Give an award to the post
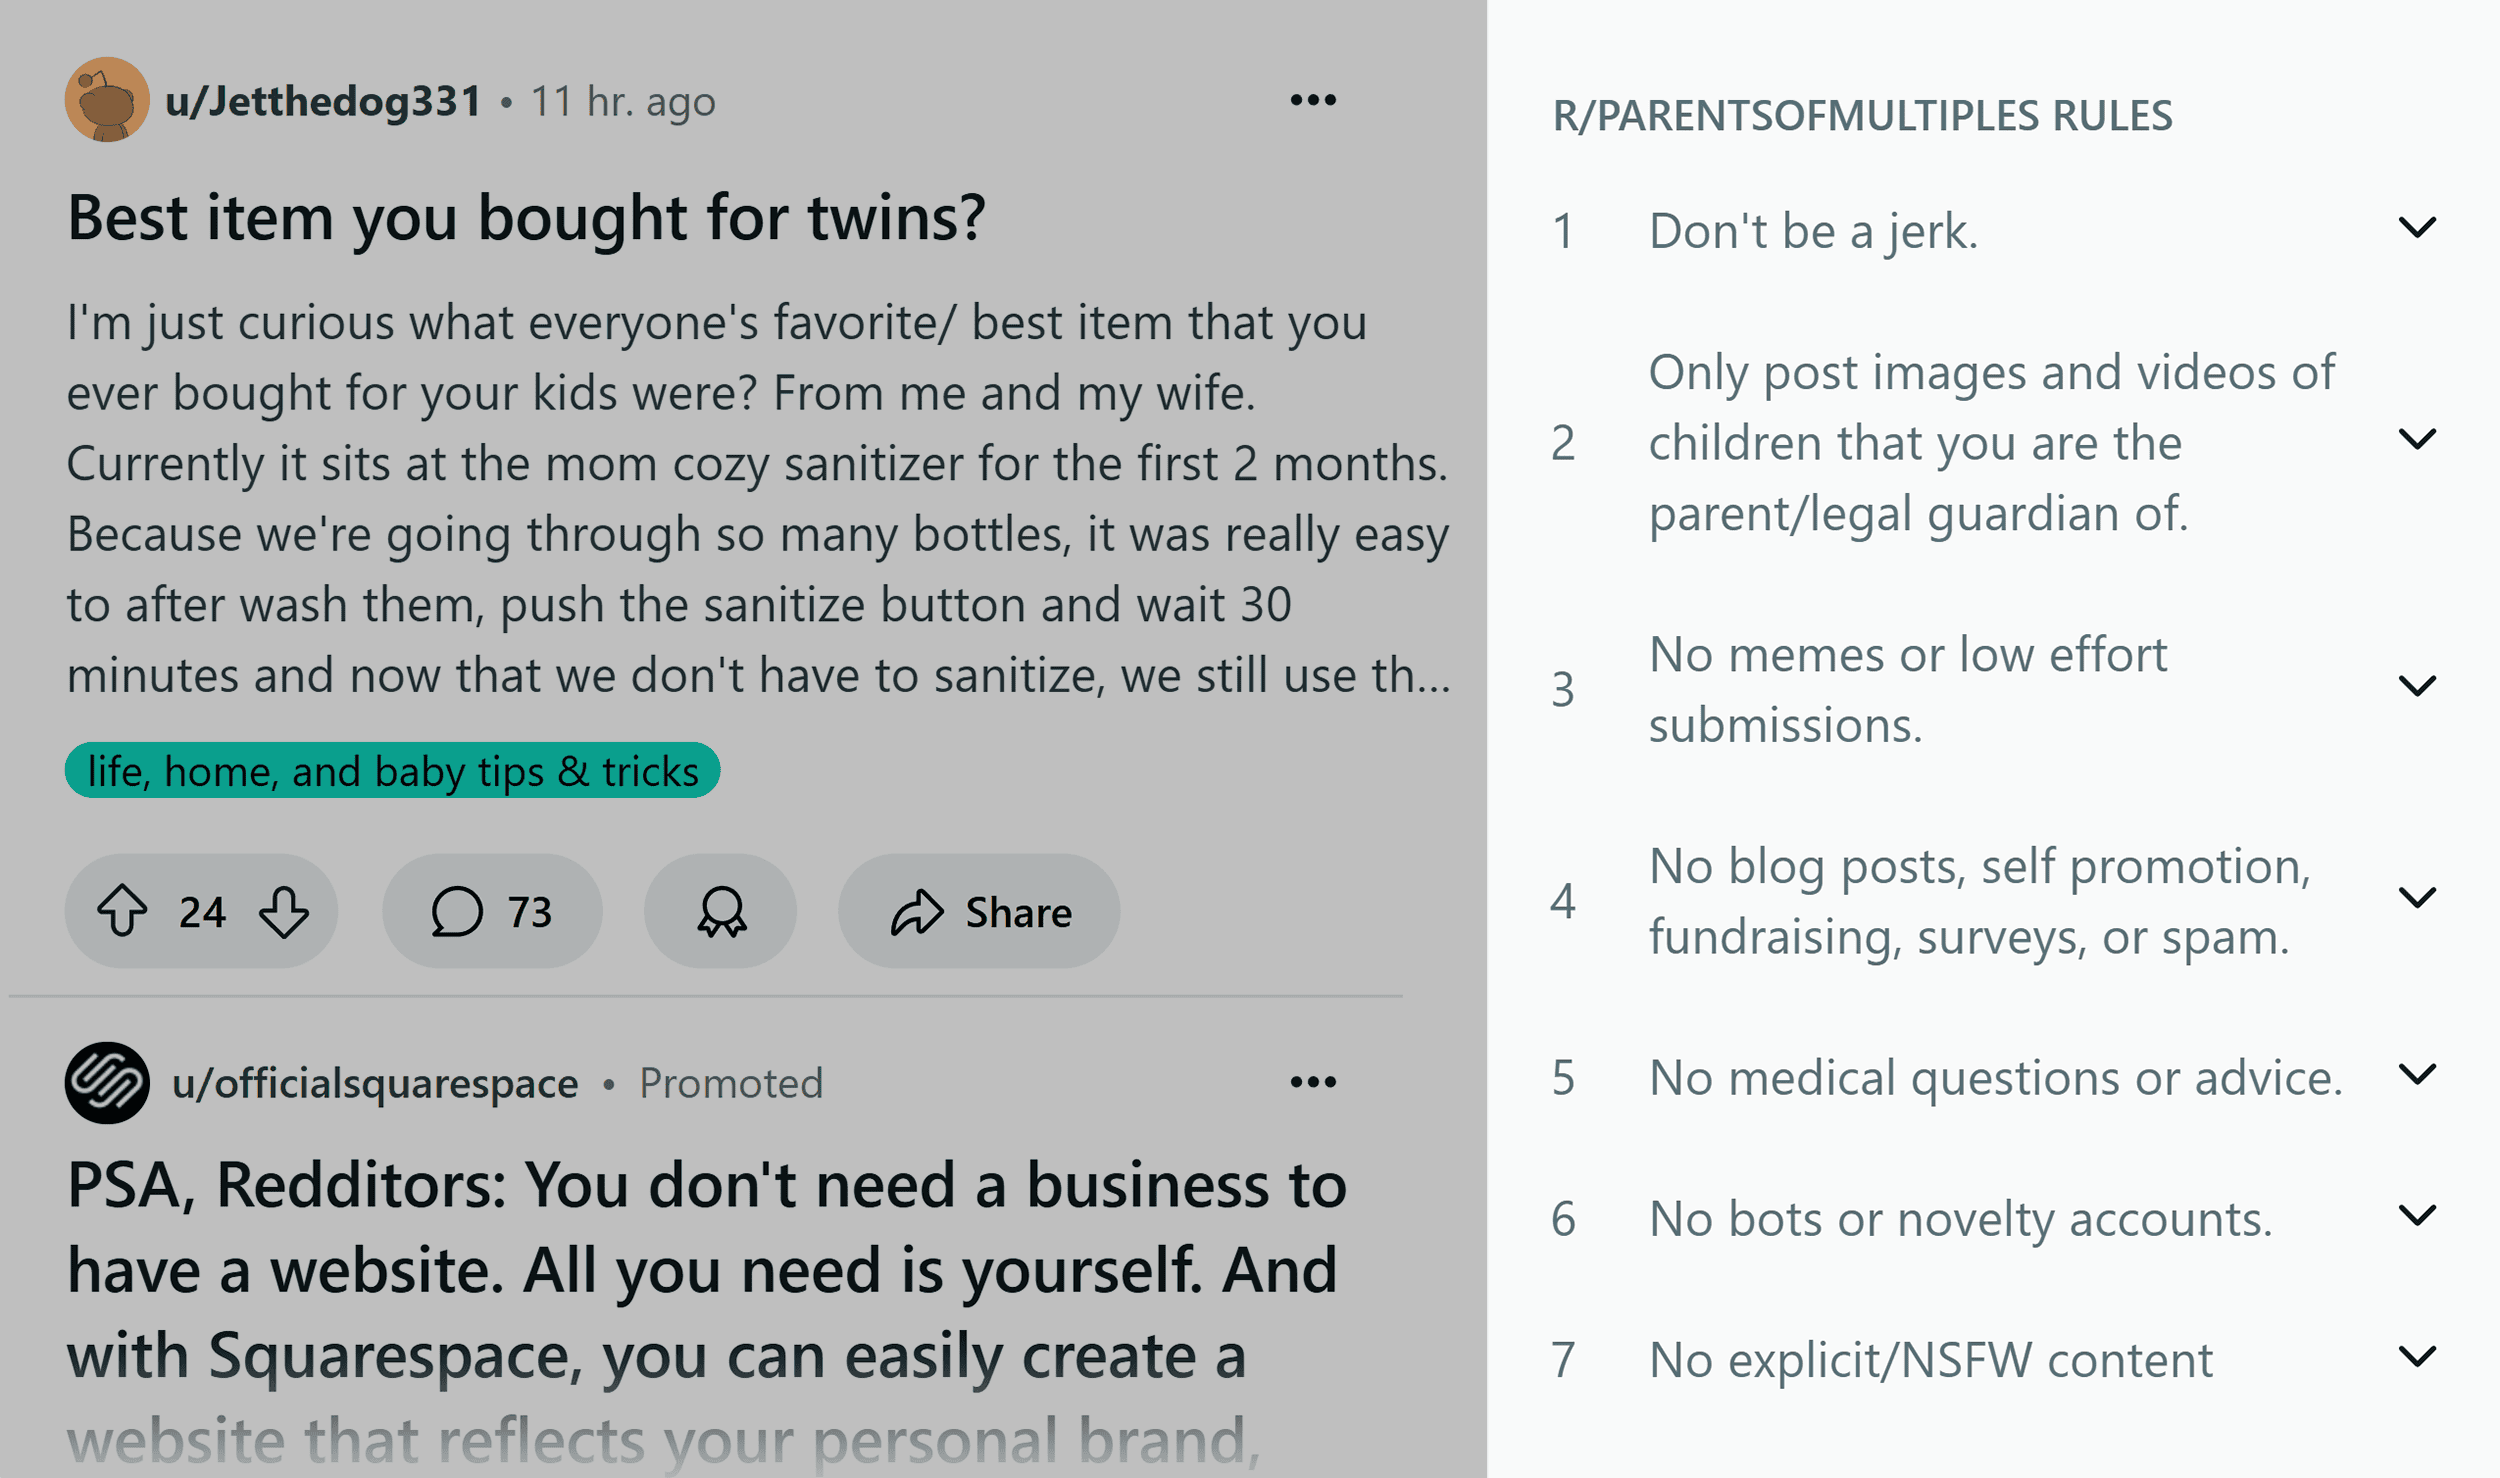 pyautogui.click(x=720, y=911)
